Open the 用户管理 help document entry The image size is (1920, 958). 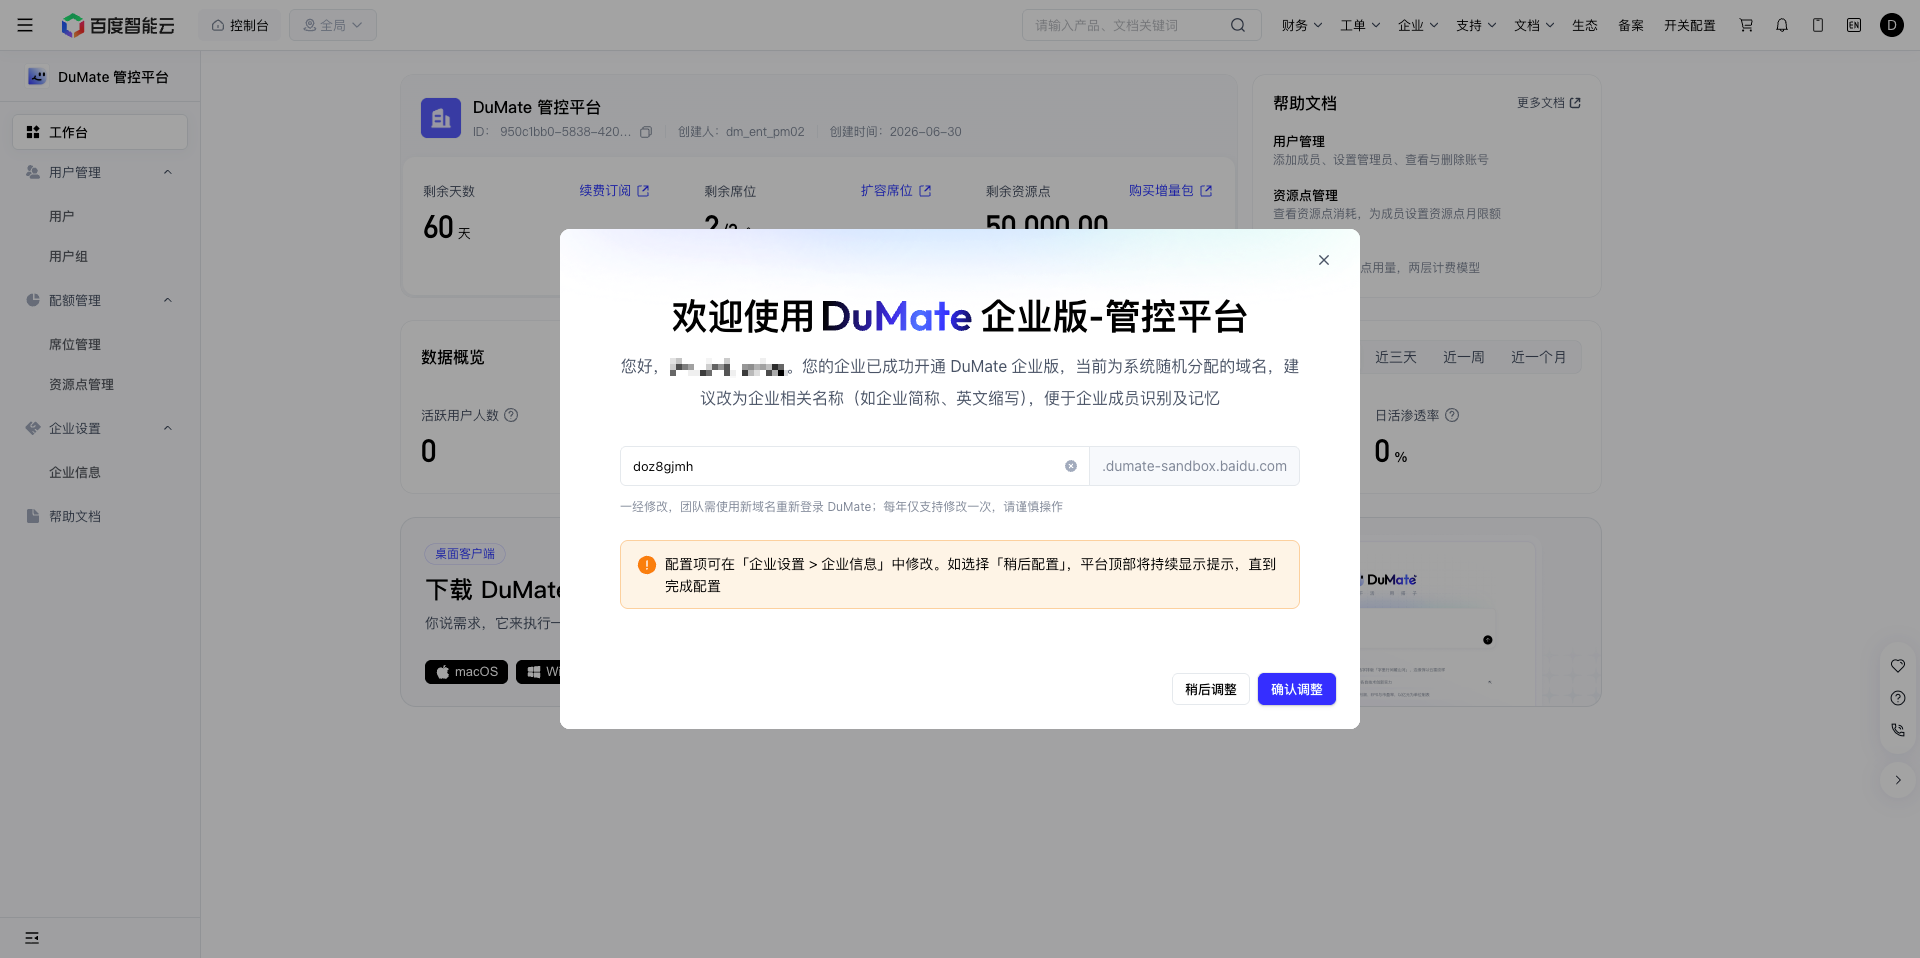[x=1381, y=150]
